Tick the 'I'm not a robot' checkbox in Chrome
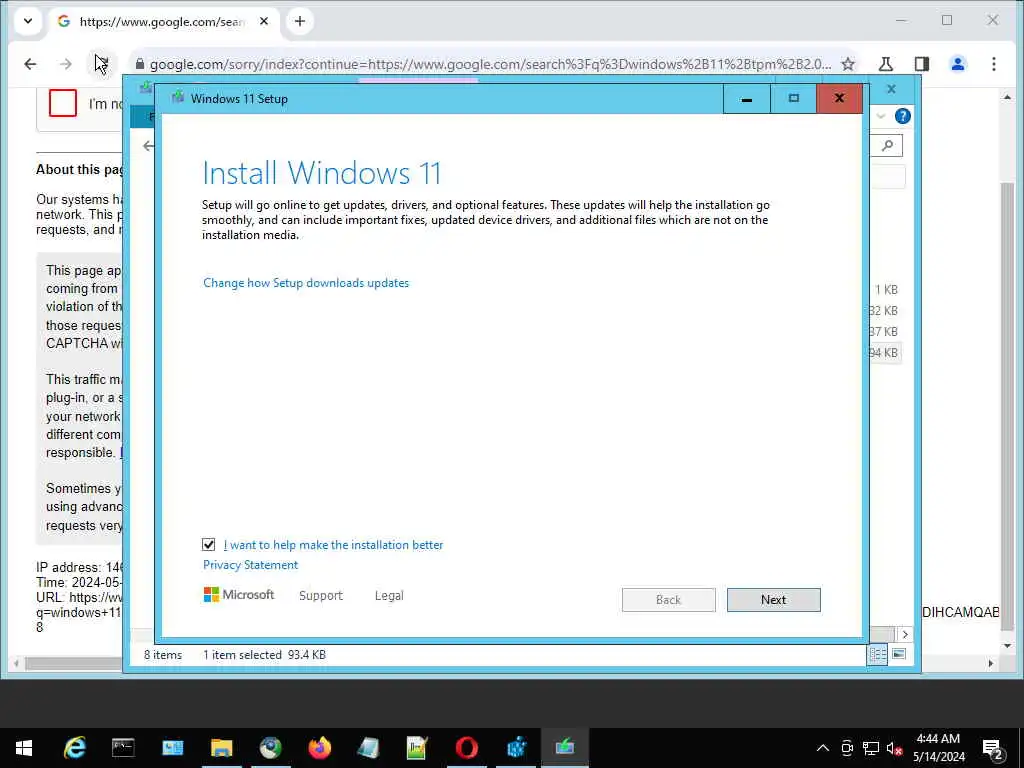The width and height of the screenshot is (1024, 768). 63,103
